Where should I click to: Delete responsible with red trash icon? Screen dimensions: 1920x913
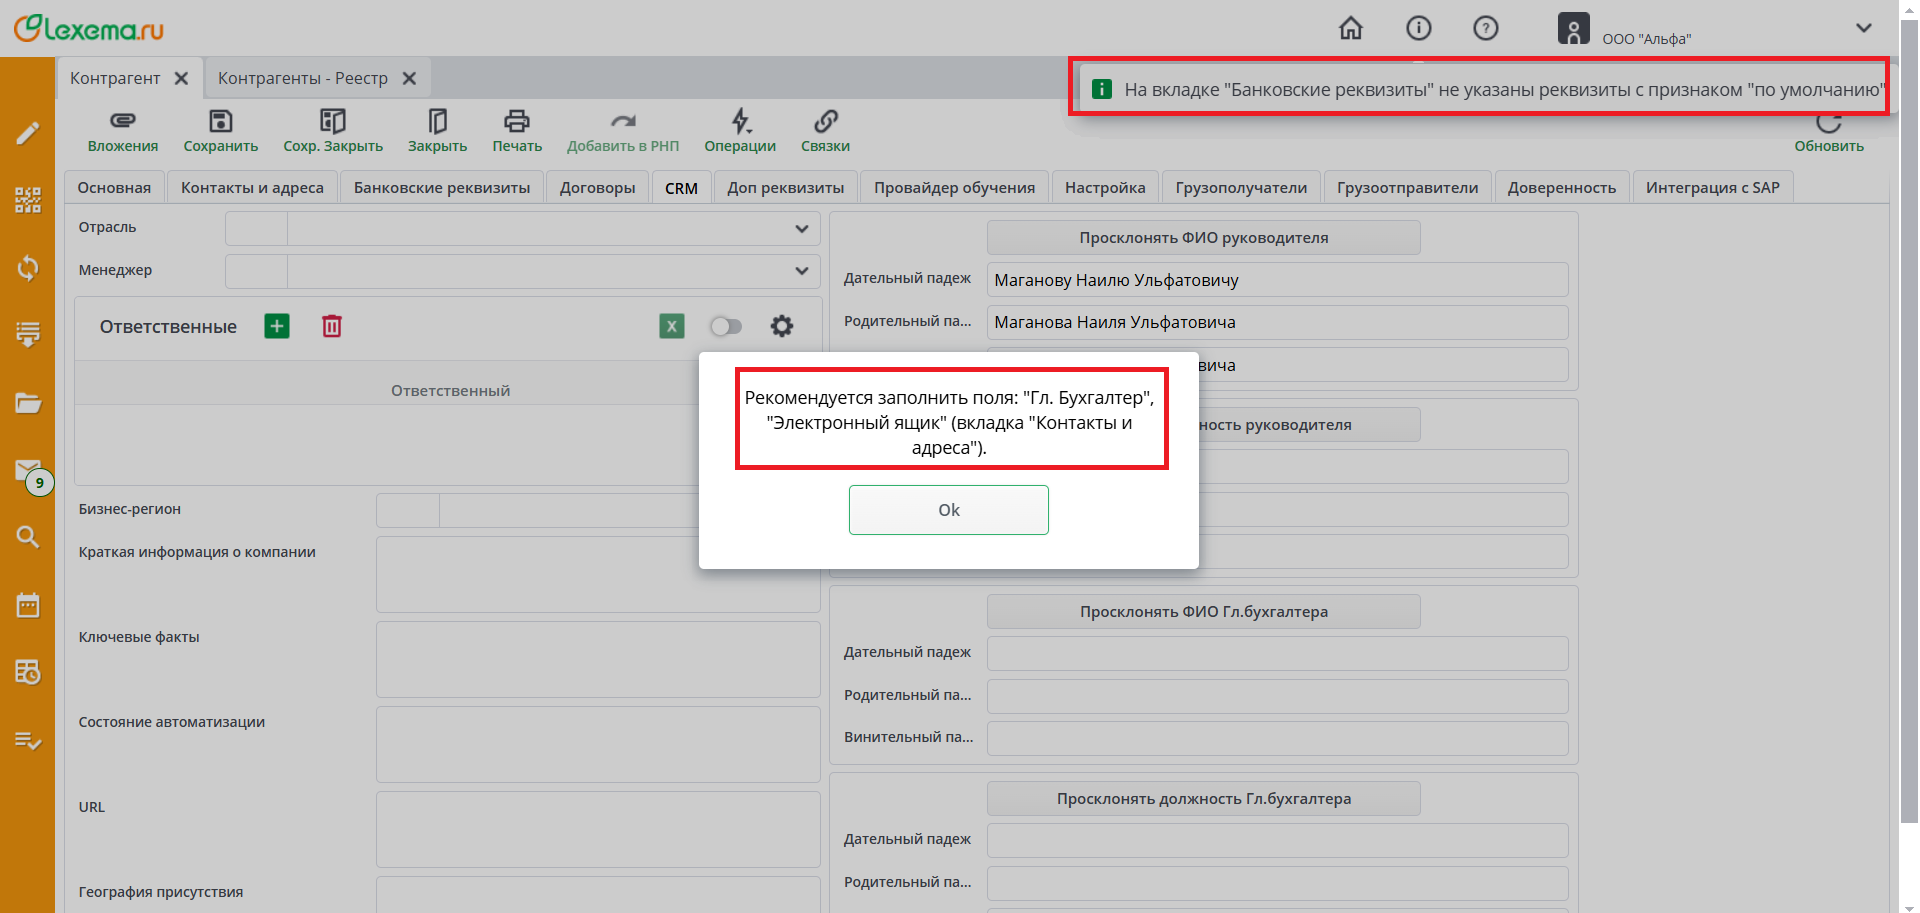point(332,326)
